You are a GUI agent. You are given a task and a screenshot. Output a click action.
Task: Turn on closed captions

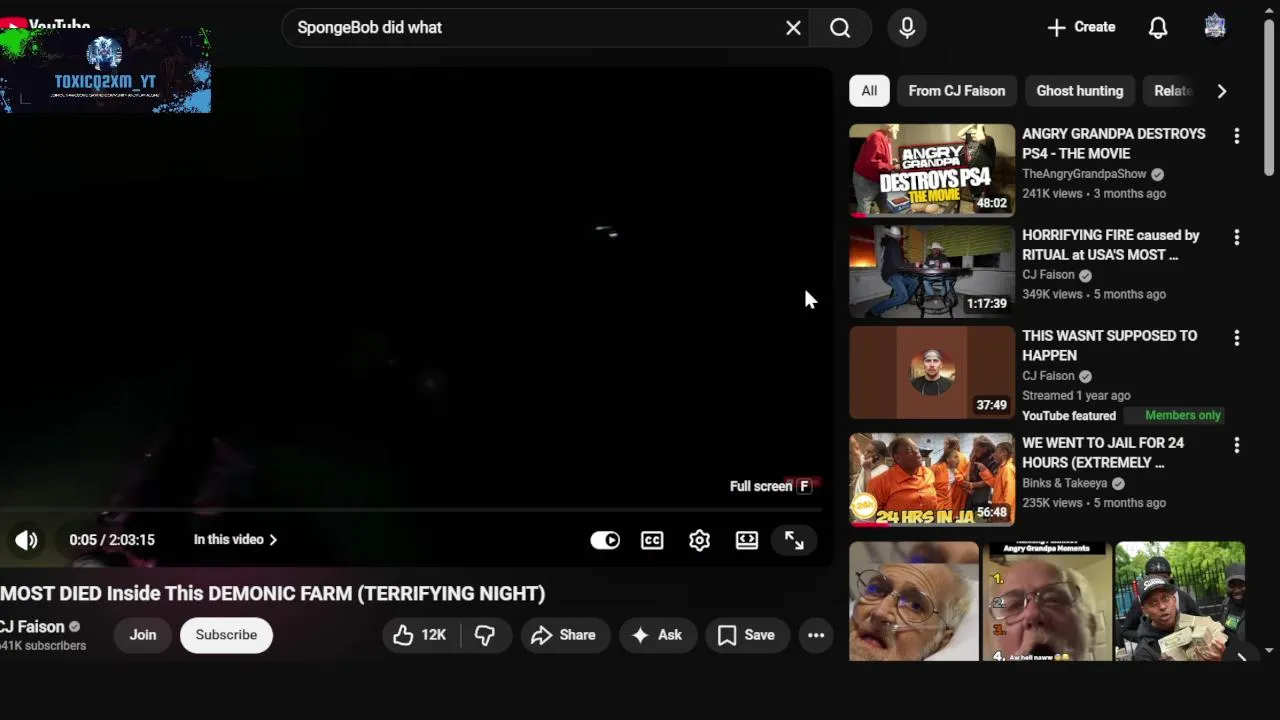pyautogui.click(x=652, y=540)
